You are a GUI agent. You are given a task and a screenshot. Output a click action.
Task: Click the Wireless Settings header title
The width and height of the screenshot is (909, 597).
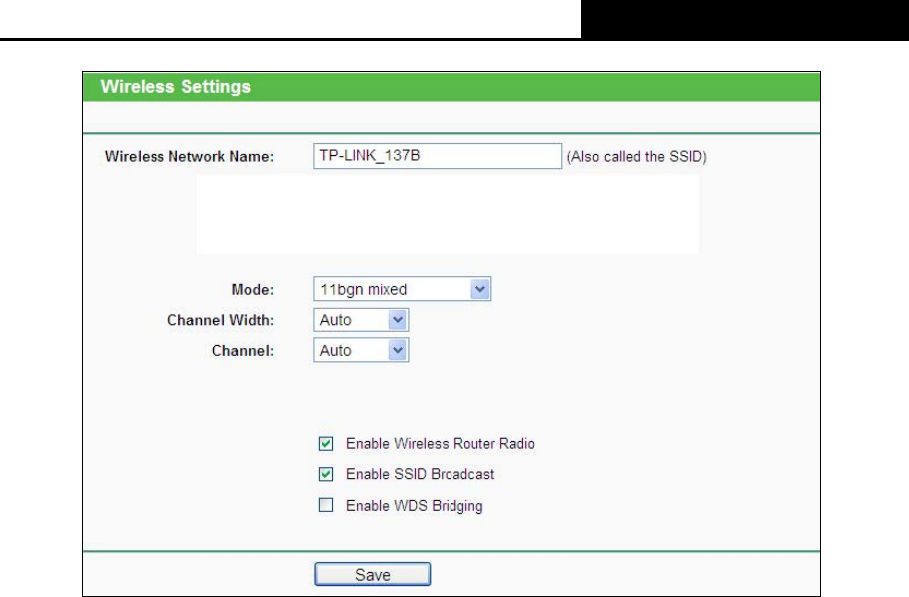click(x=176, y=86)
